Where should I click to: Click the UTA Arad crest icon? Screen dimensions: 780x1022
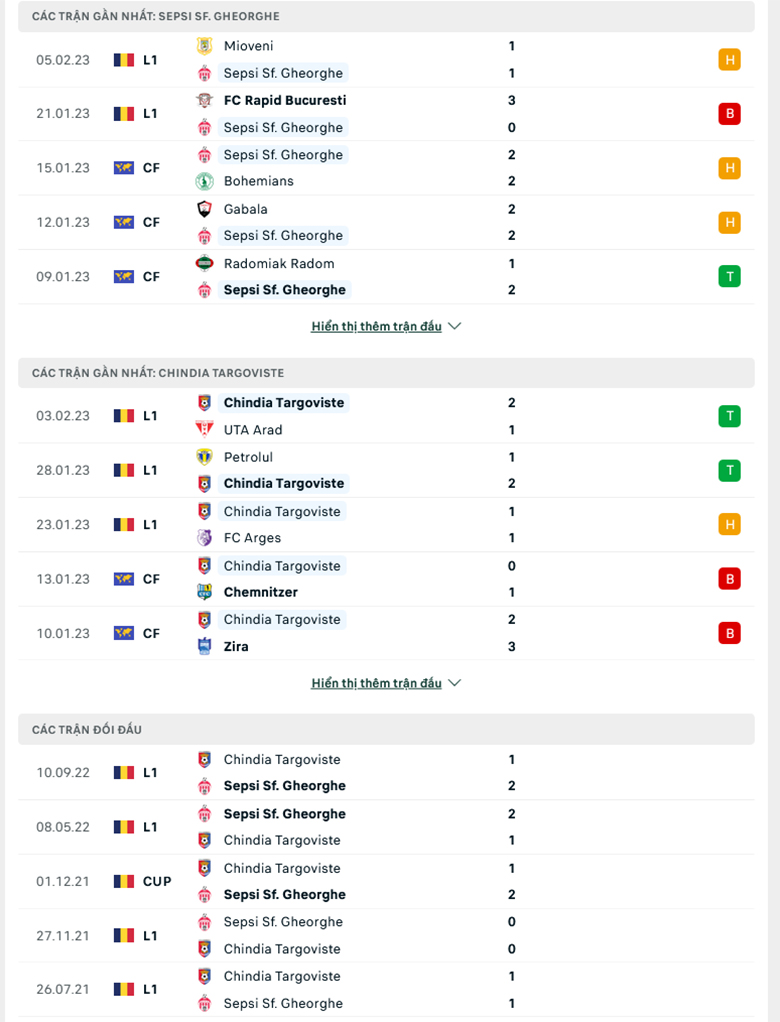point(204,430)
